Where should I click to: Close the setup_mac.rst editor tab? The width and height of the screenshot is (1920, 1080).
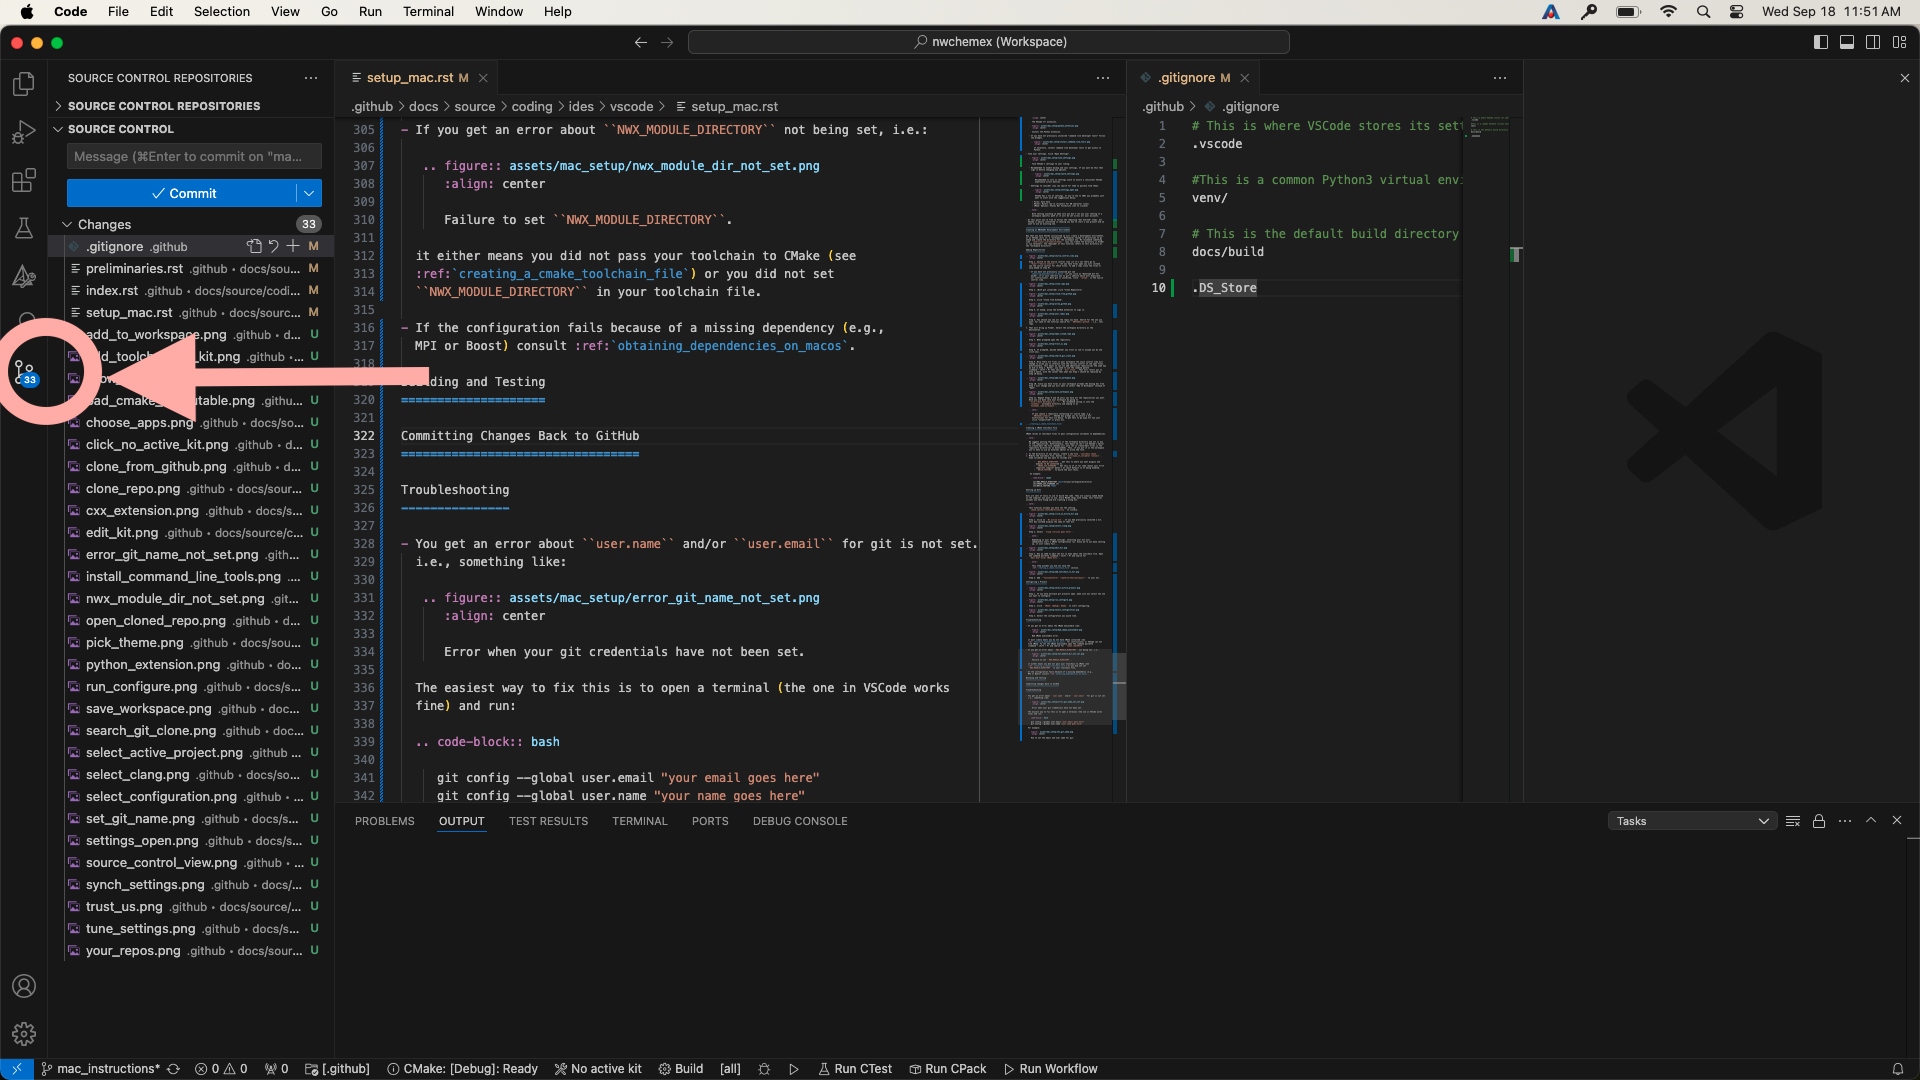(483, 78)
